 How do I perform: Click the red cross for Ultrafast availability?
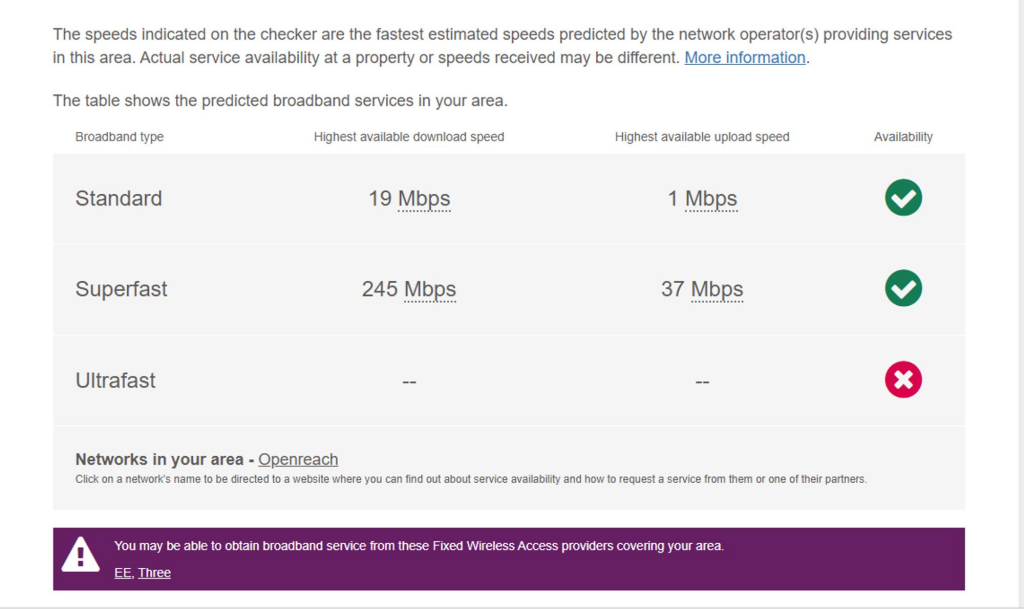(x=903, y=379)
